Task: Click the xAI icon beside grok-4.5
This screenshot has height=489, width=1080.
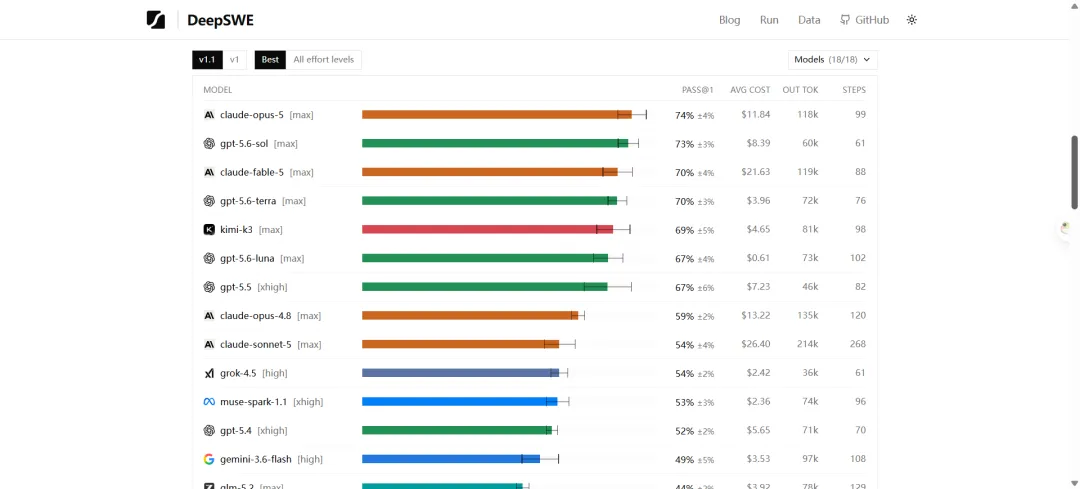Action: coord(209,373)
